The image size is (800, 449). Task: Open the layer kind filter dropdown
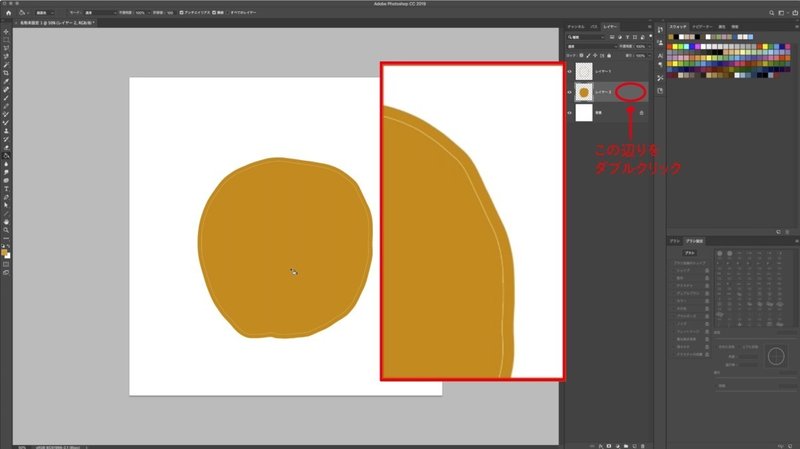(586, 37)
